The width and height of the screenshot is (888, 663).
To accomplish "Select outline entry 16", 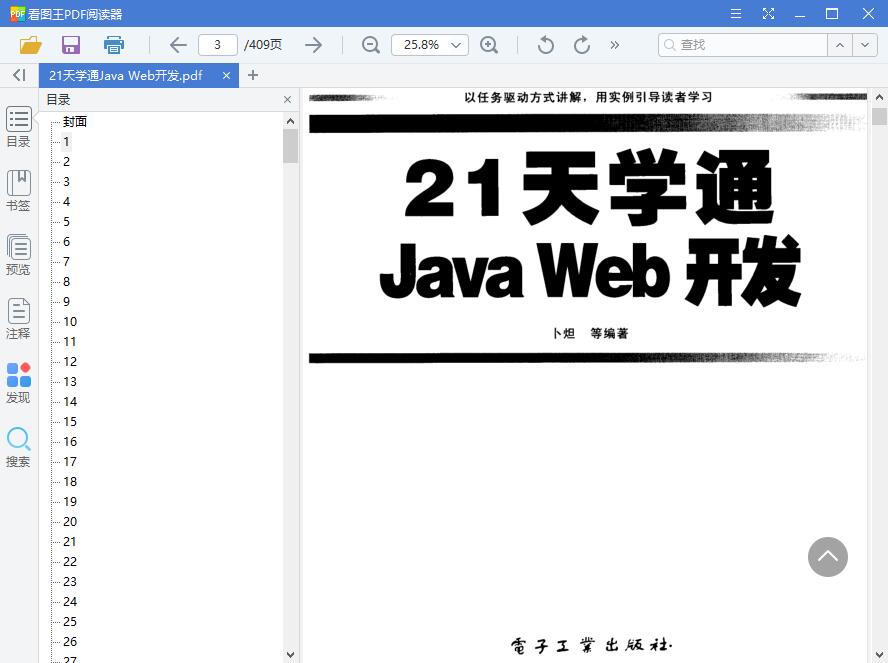I will [70, 442].
